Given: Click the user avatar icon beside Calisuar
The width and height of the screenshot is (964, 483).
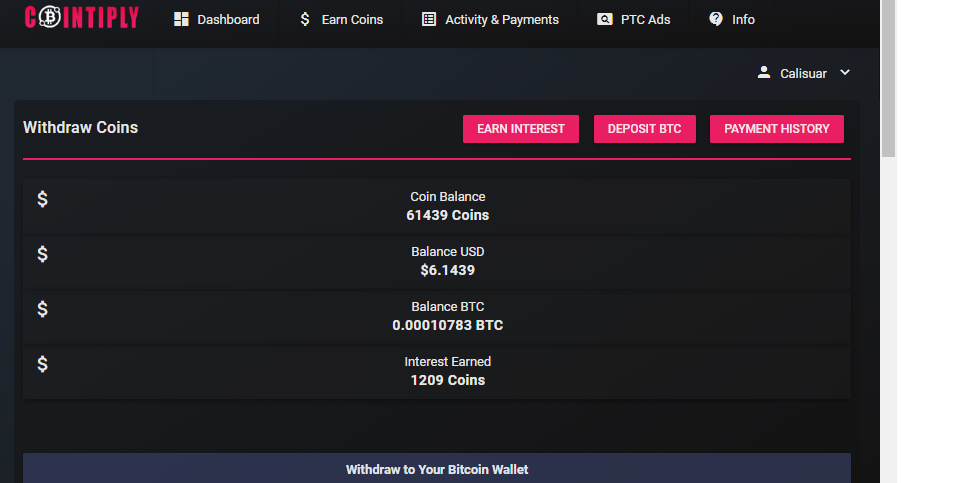Looking at the screenshot, I should (x=764, y=73).
